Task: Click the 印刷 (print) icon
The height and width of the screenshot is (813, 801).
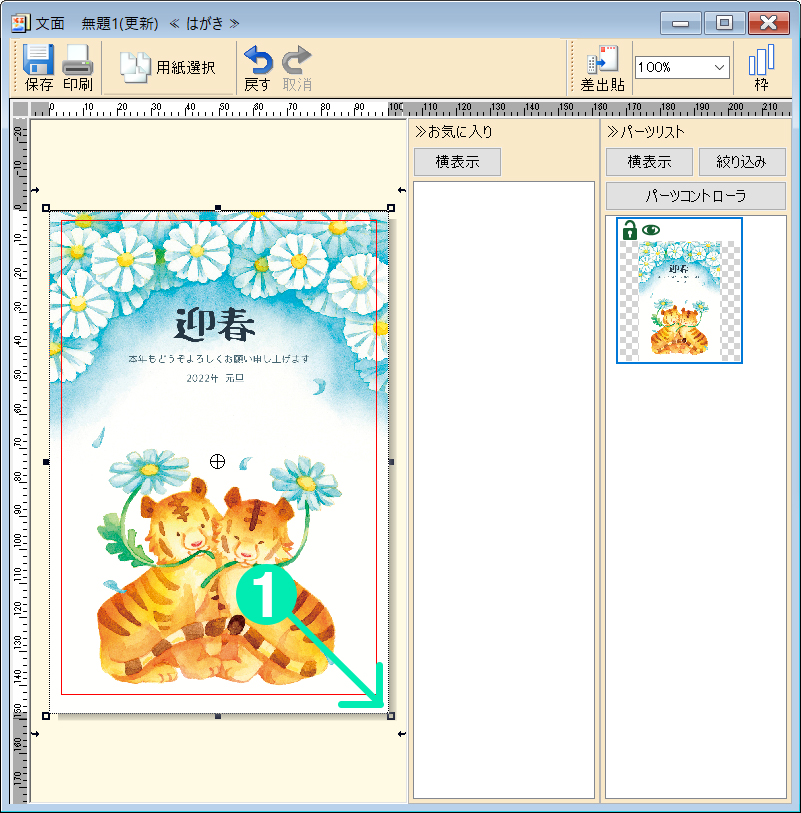Action: [77, 60]
